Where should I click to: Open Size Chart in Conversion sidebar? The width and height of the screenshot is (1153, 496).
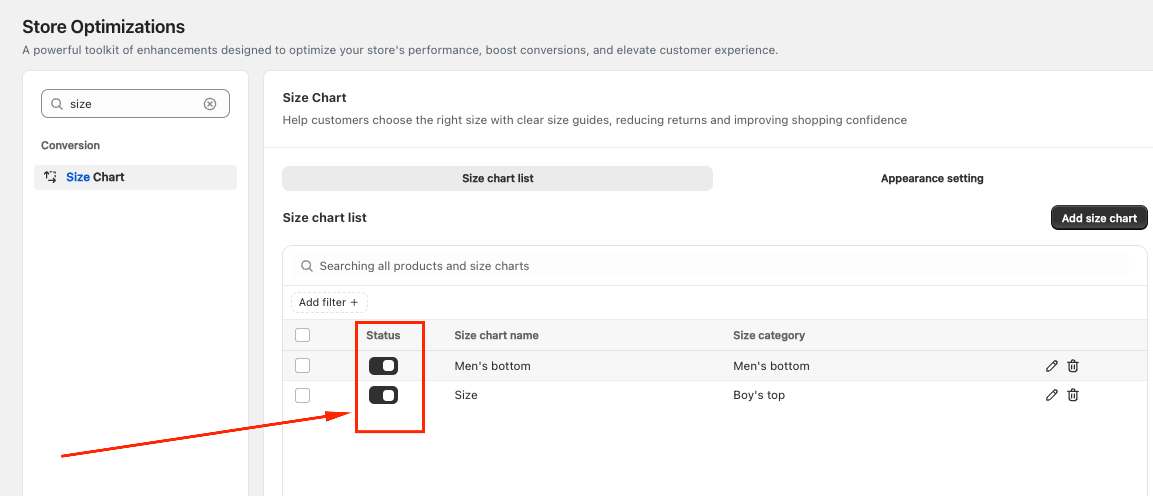[95, 177]
